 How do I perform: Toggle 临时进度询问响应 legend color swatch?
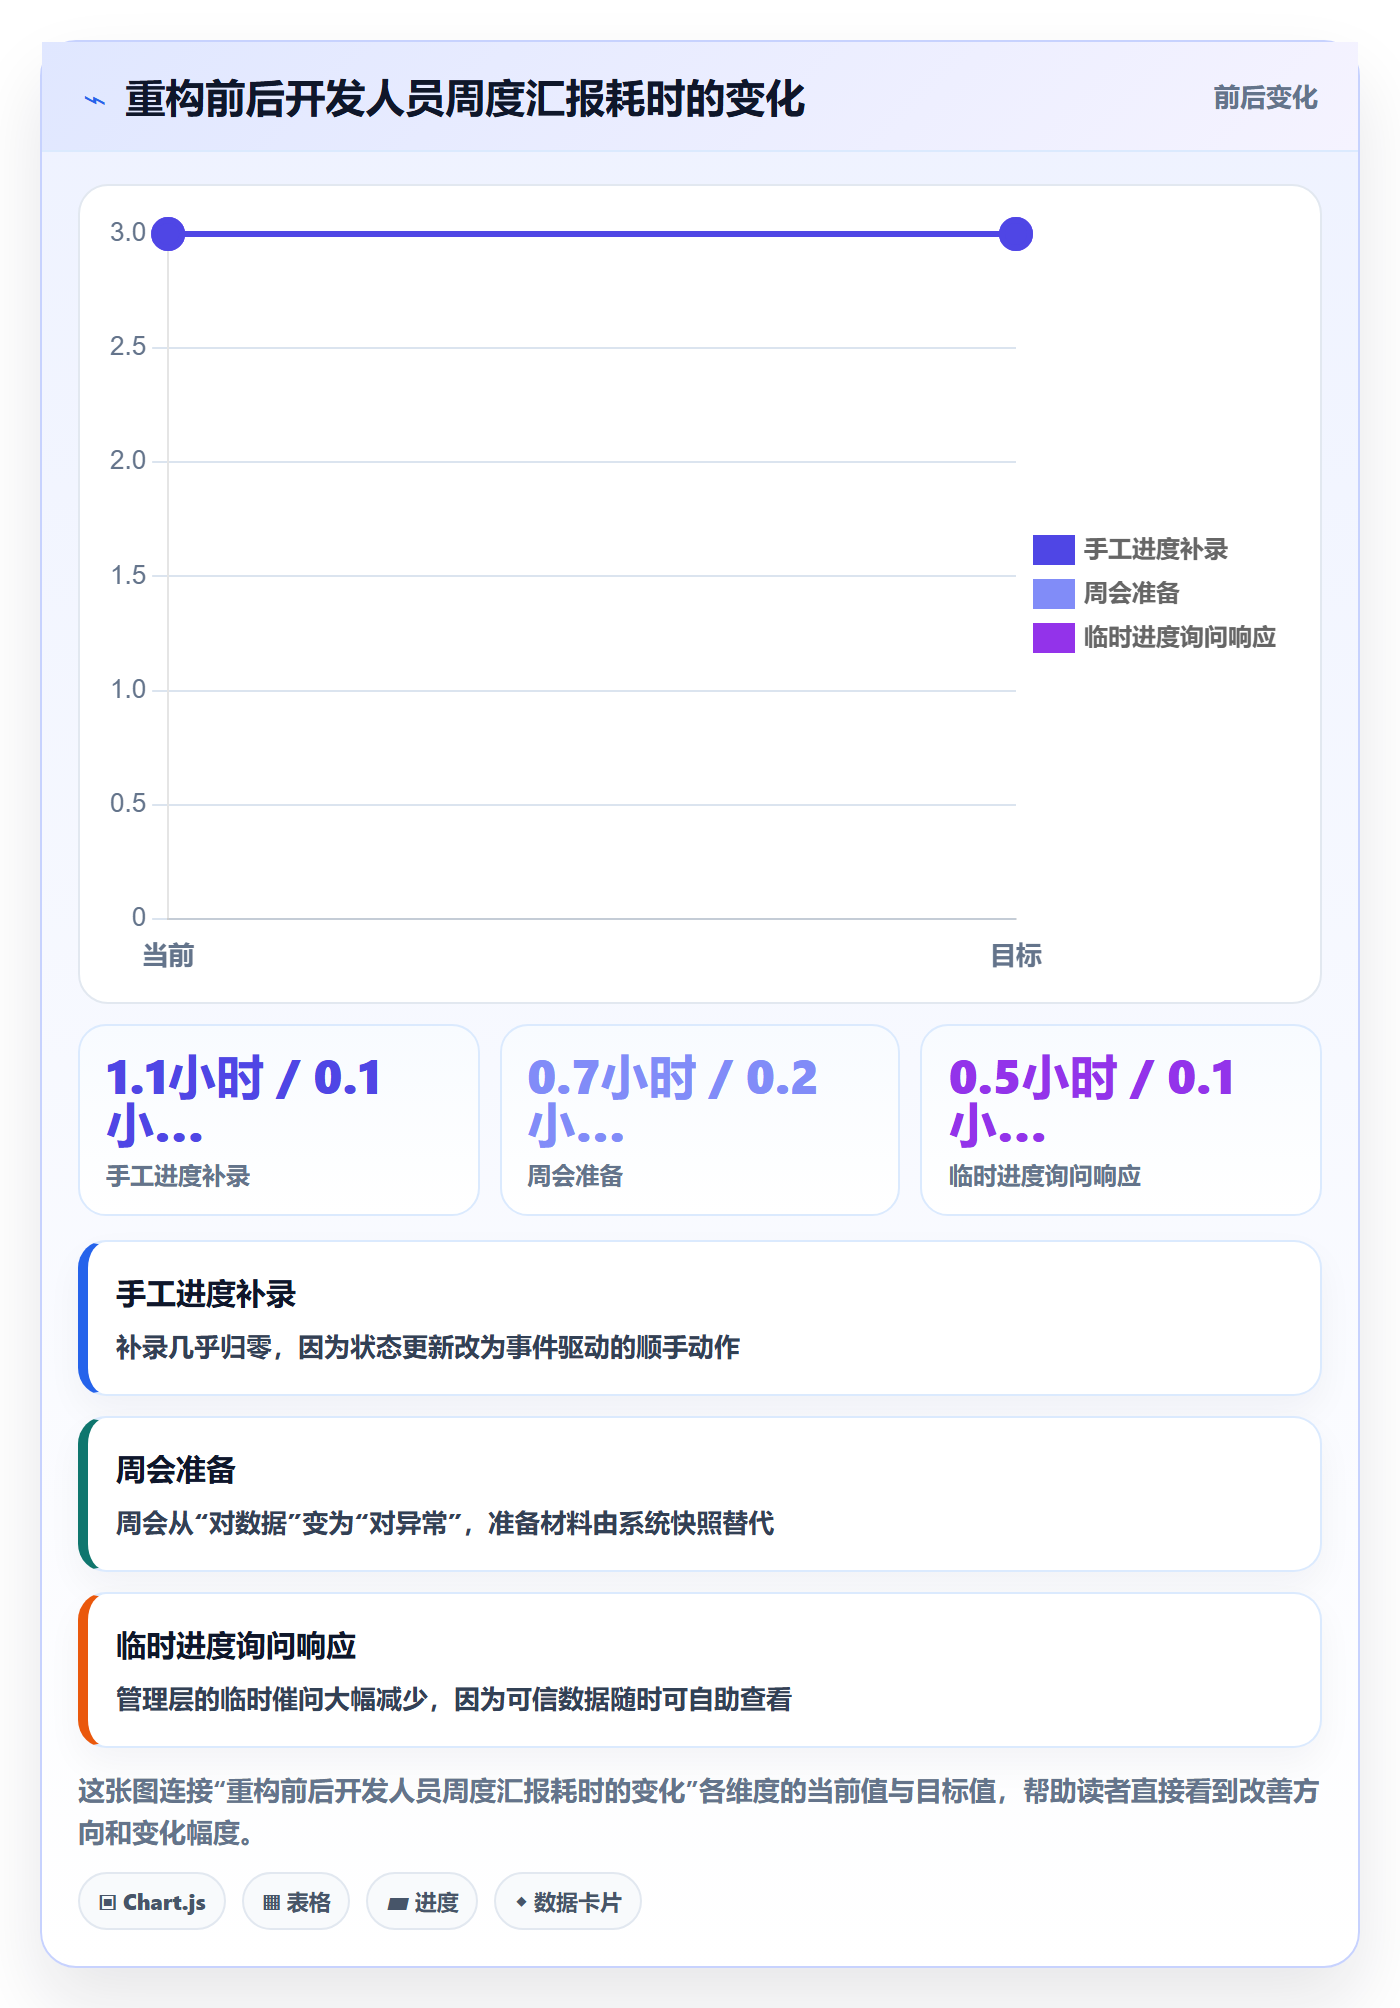1053,637
